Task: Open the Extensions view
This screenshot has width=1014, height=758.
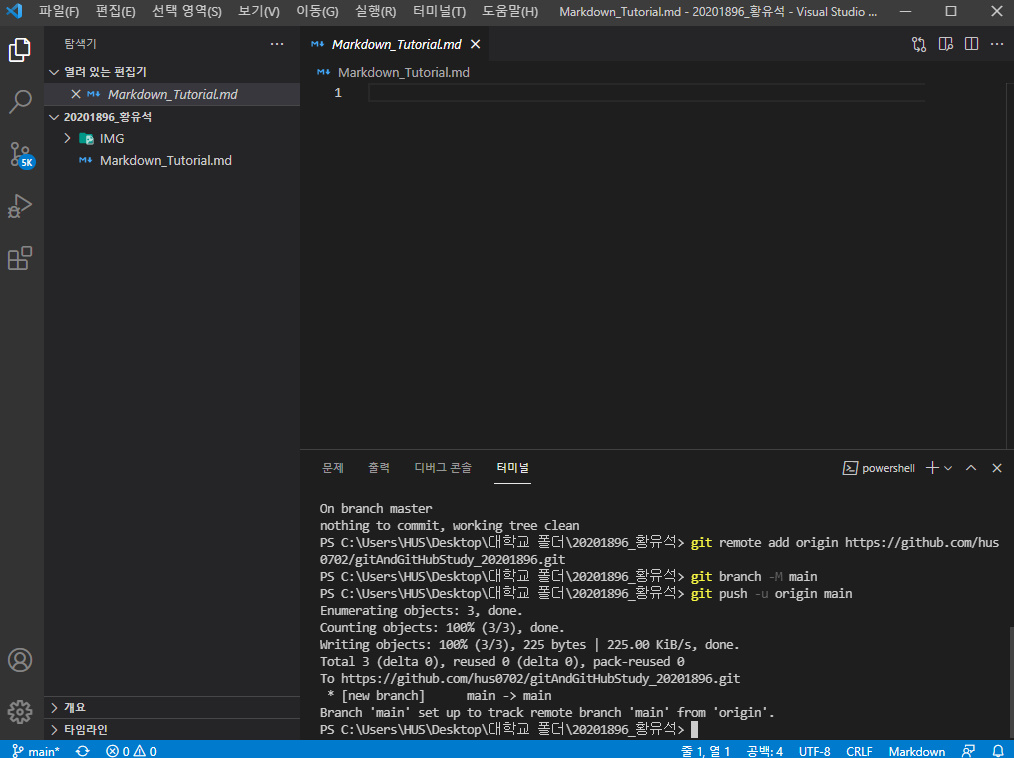Action: (x=20, y=258)
